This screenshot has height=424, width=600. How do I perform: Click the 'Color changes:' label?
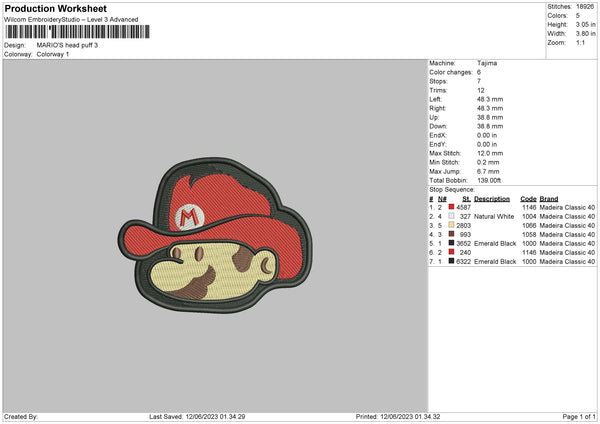451,72
